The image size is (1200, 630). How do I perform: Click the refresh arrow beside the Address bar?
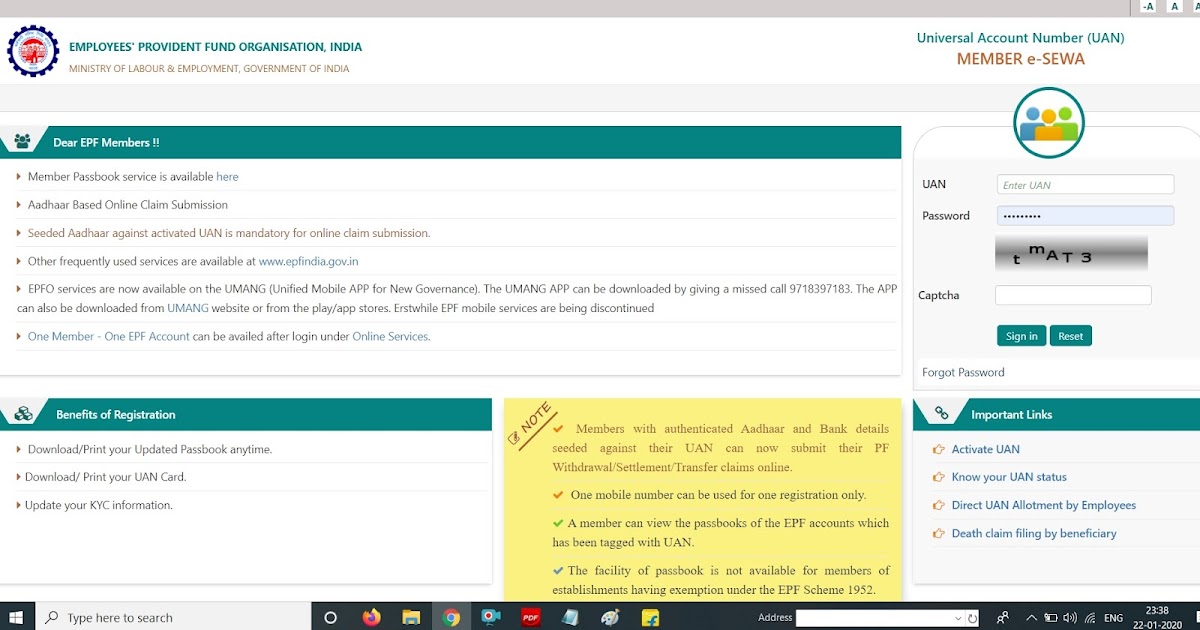click(972, 617)
